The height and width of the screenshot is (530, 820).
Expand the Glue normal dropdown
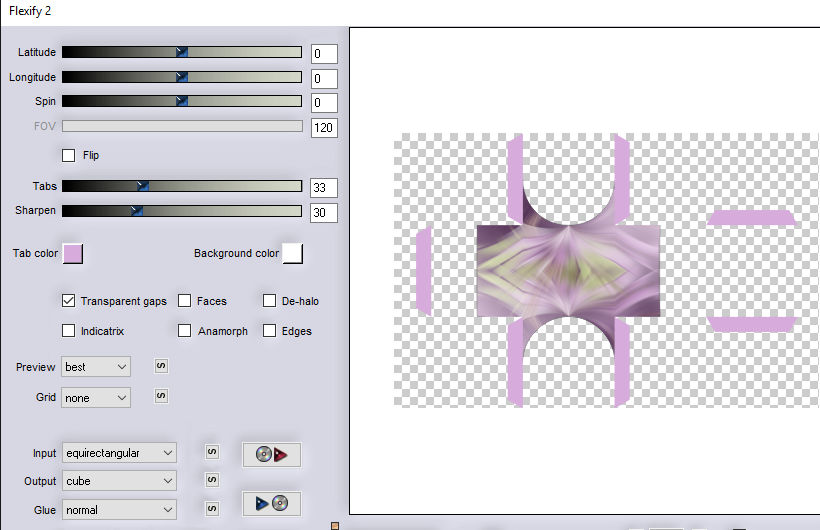pyautogui.click(x=119, y=510)
